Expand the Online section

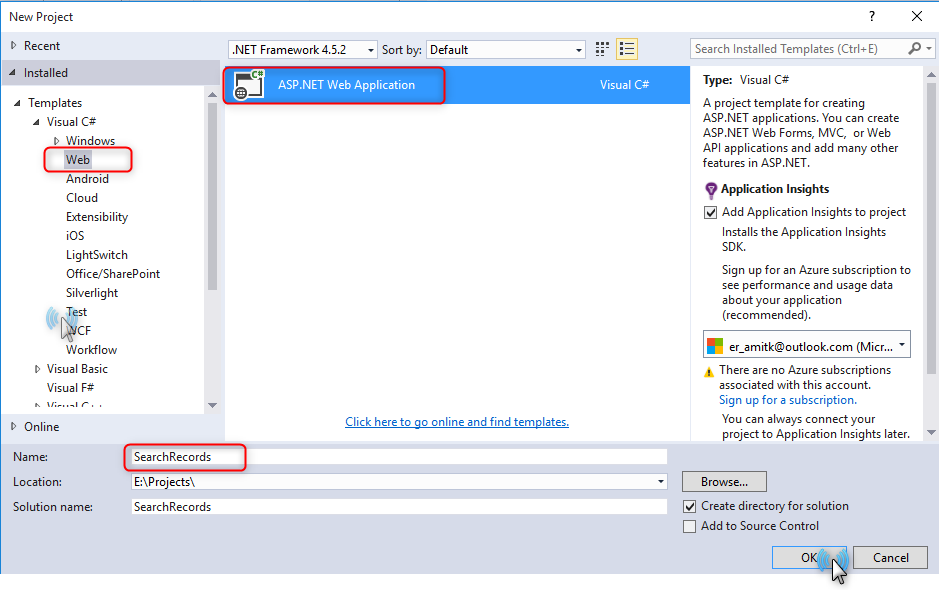click(x=13, y=426)
